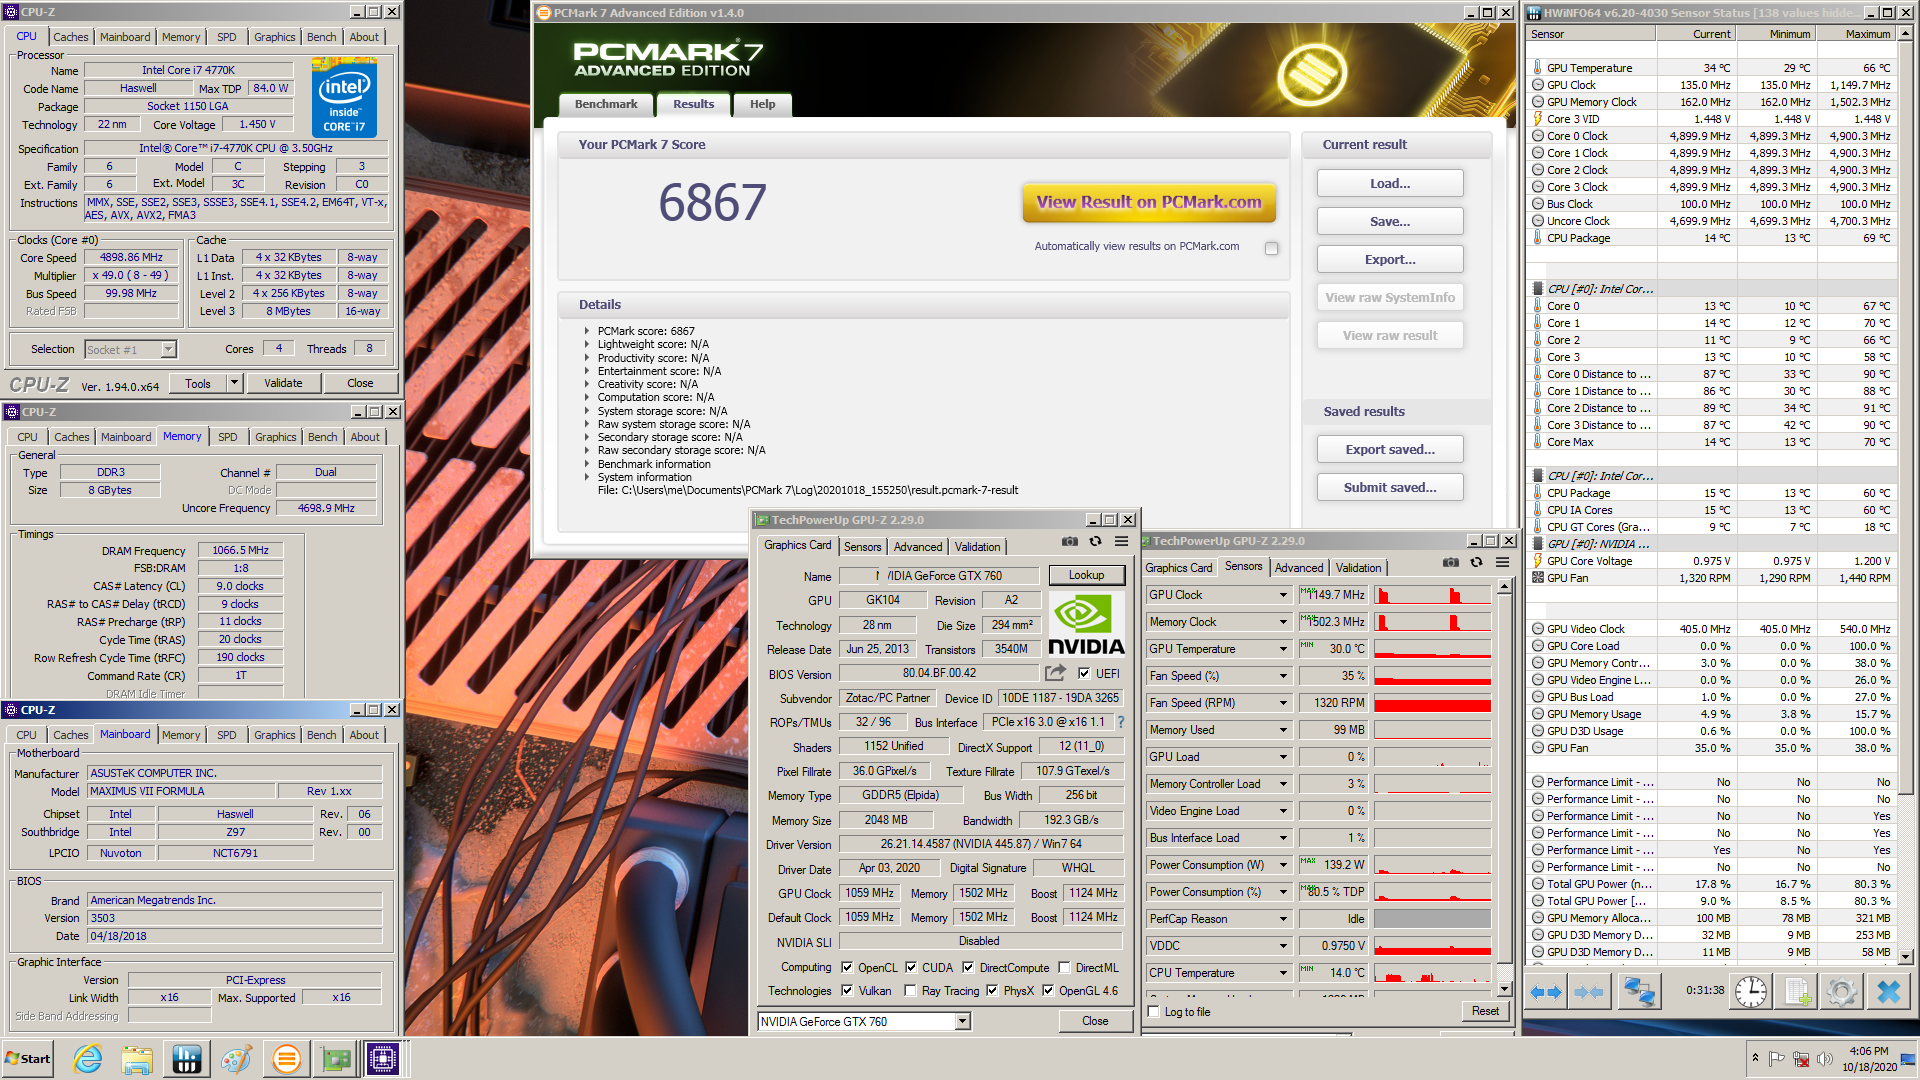Switch to HWiNFO app in the taskbar
Viewport: 1920px width, 1080px height.
187,1059
